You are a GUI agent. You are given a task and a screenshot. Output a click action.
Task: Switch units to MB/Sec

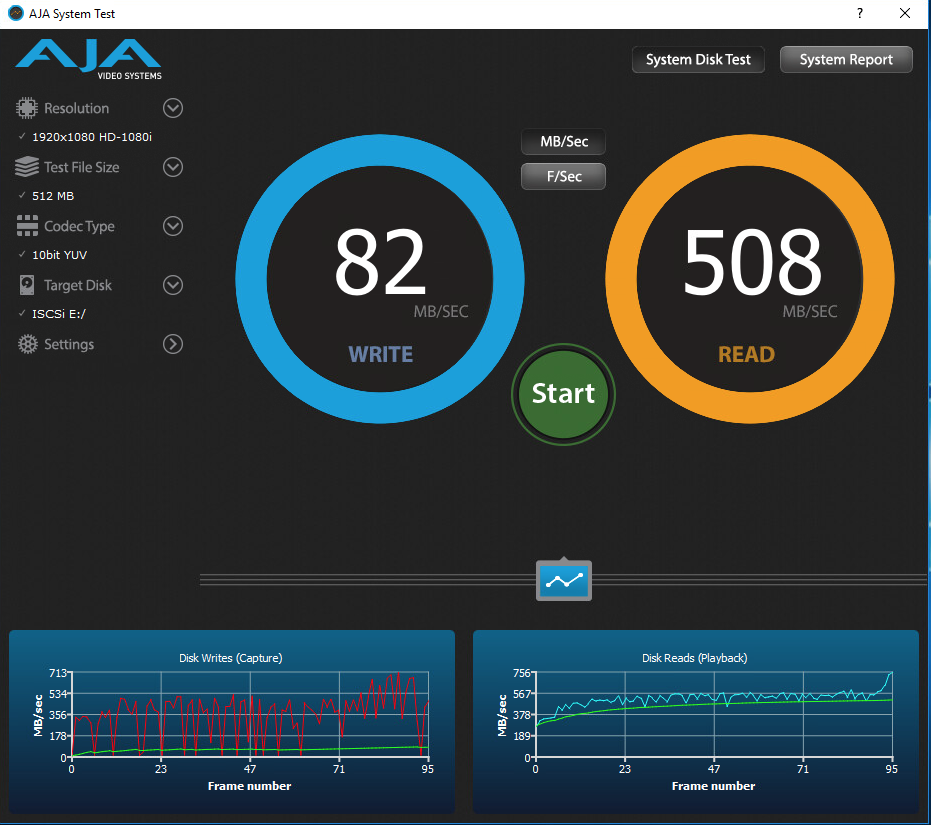563,141
